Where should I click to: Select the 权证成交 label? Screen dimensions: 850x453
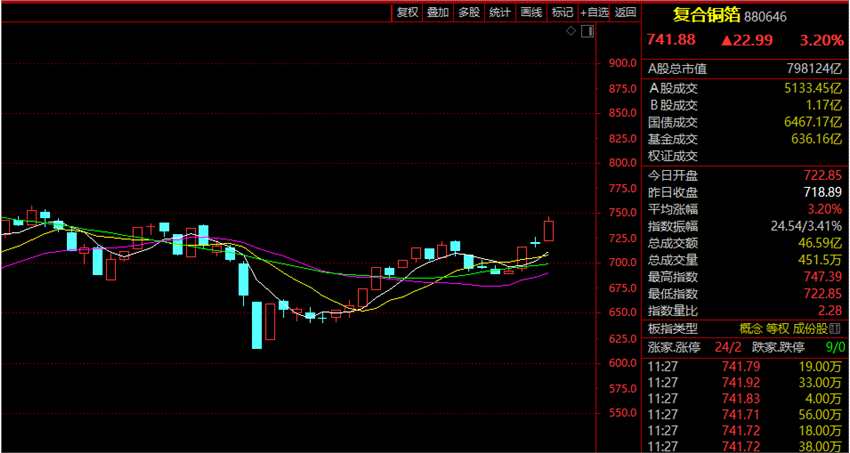coord(673,156)
